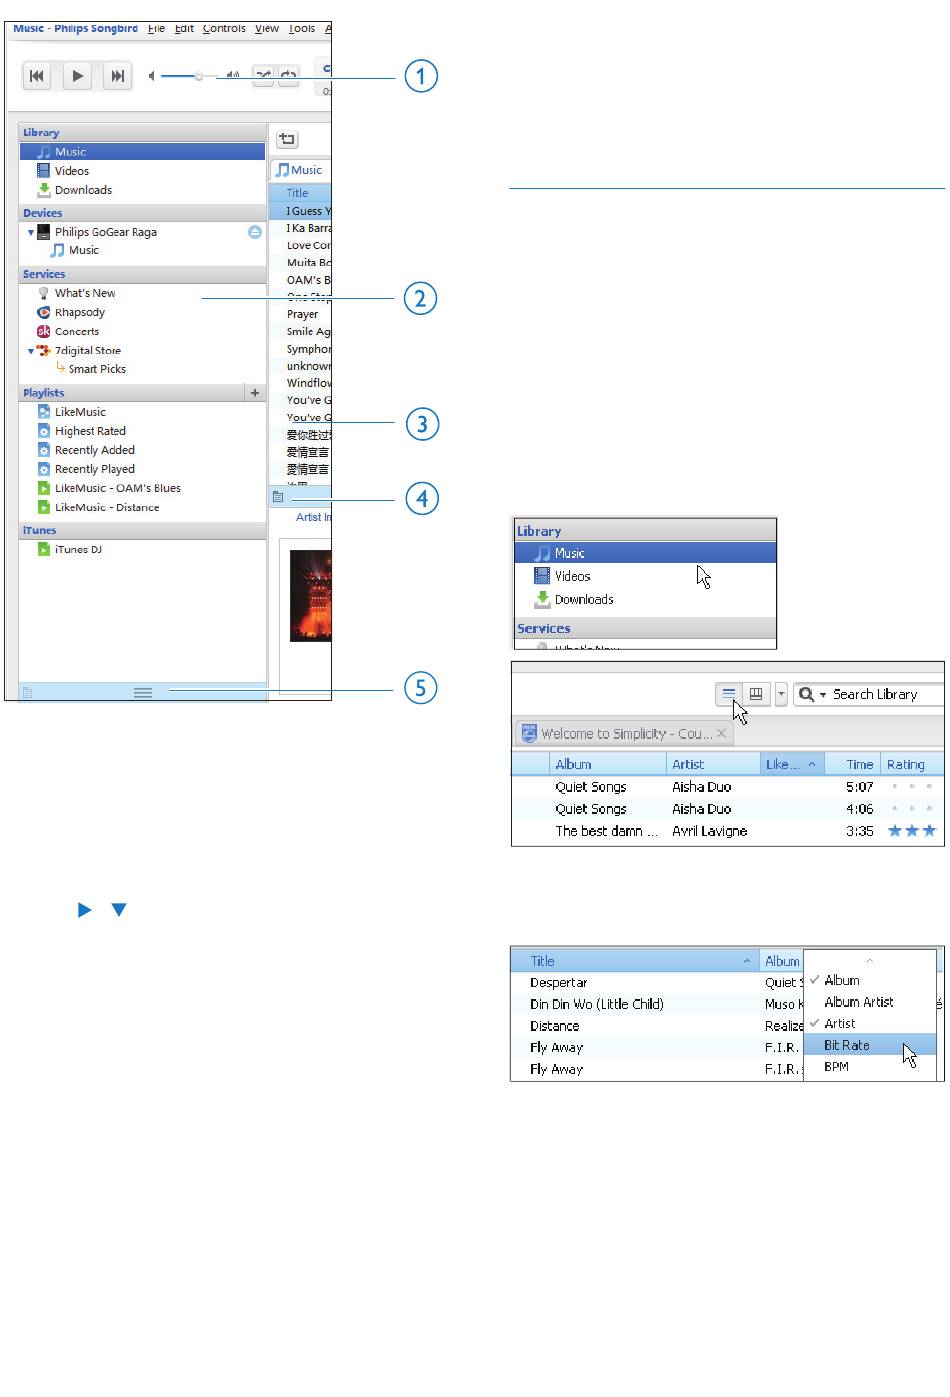Click the service pane grip handle at bottom
The image size is (950, 1397).
coord(143,692)
